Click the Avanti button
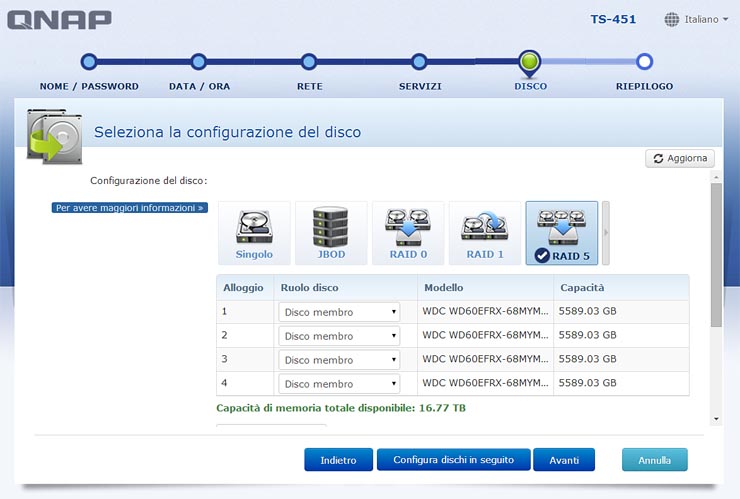This screenshot has height=499, width=740. pos(564,460)
